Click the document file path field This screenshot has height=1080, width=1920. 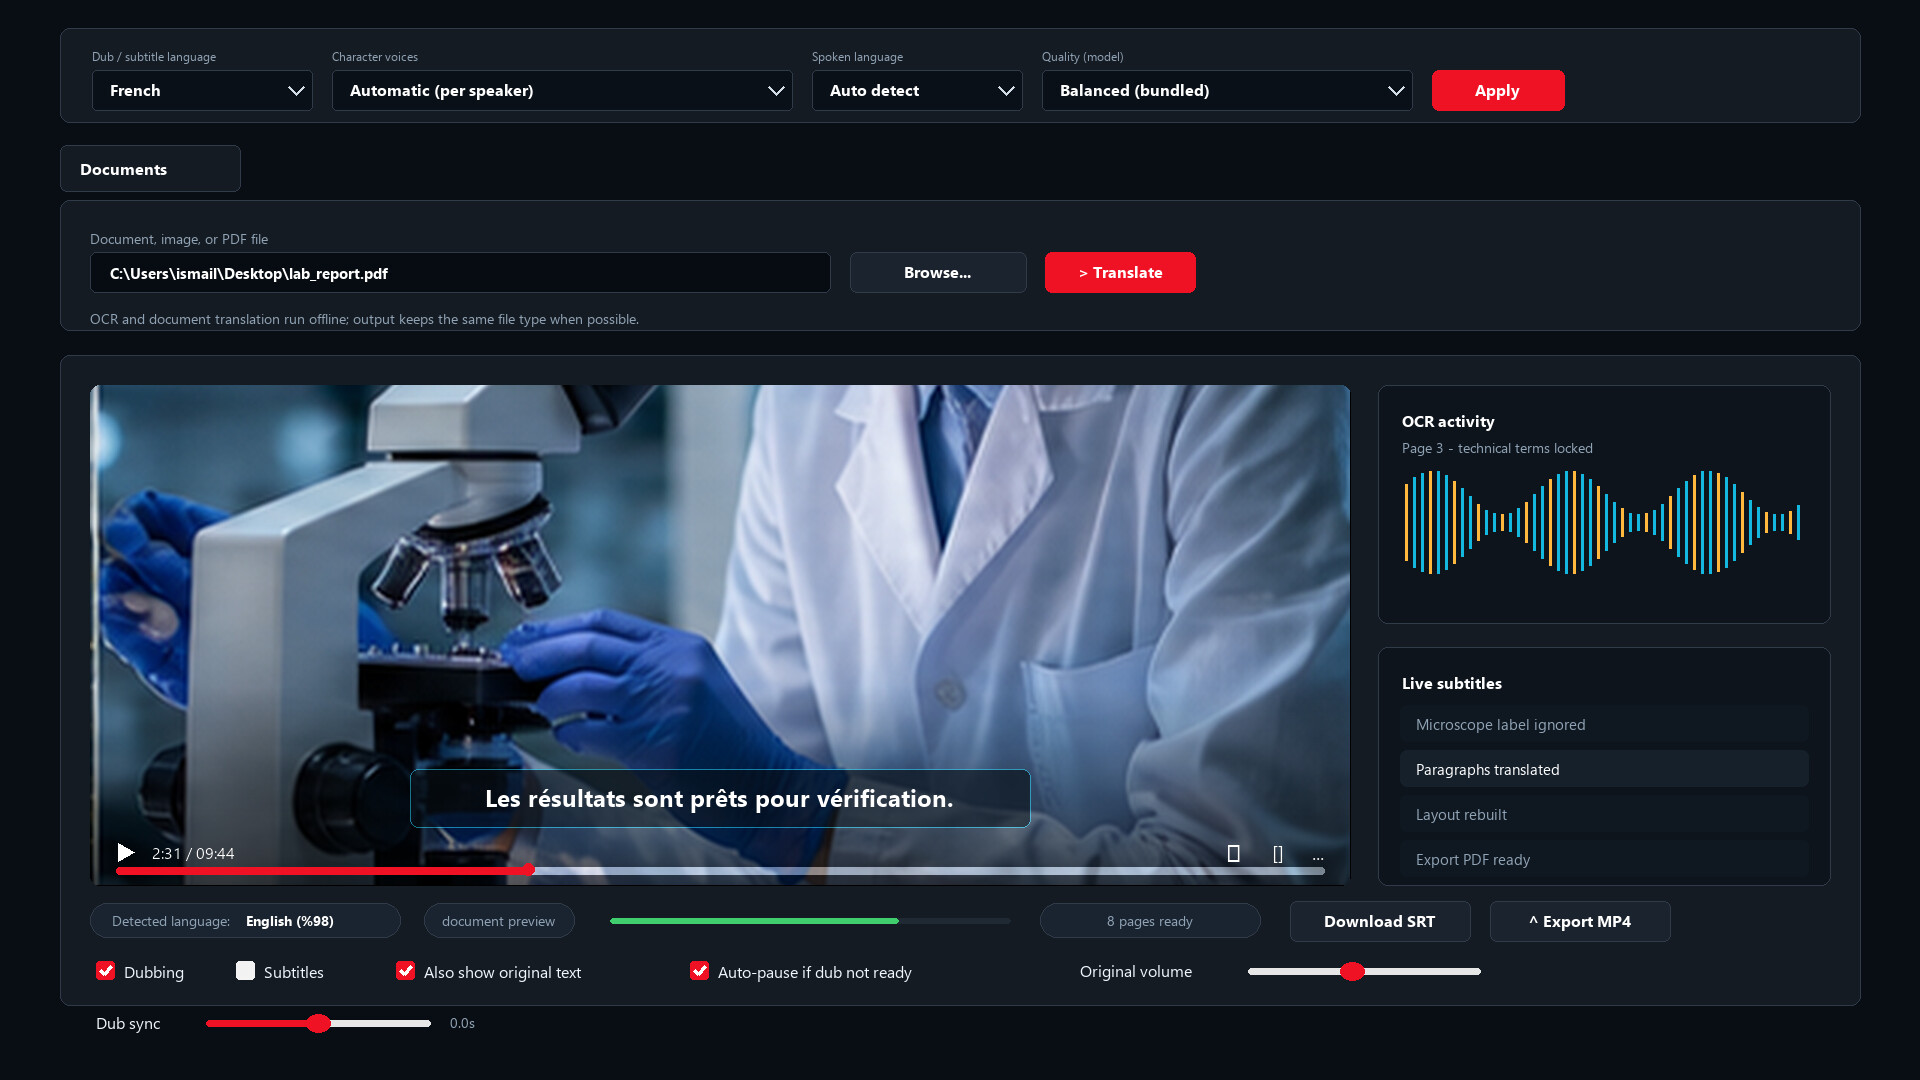(460, 273)
